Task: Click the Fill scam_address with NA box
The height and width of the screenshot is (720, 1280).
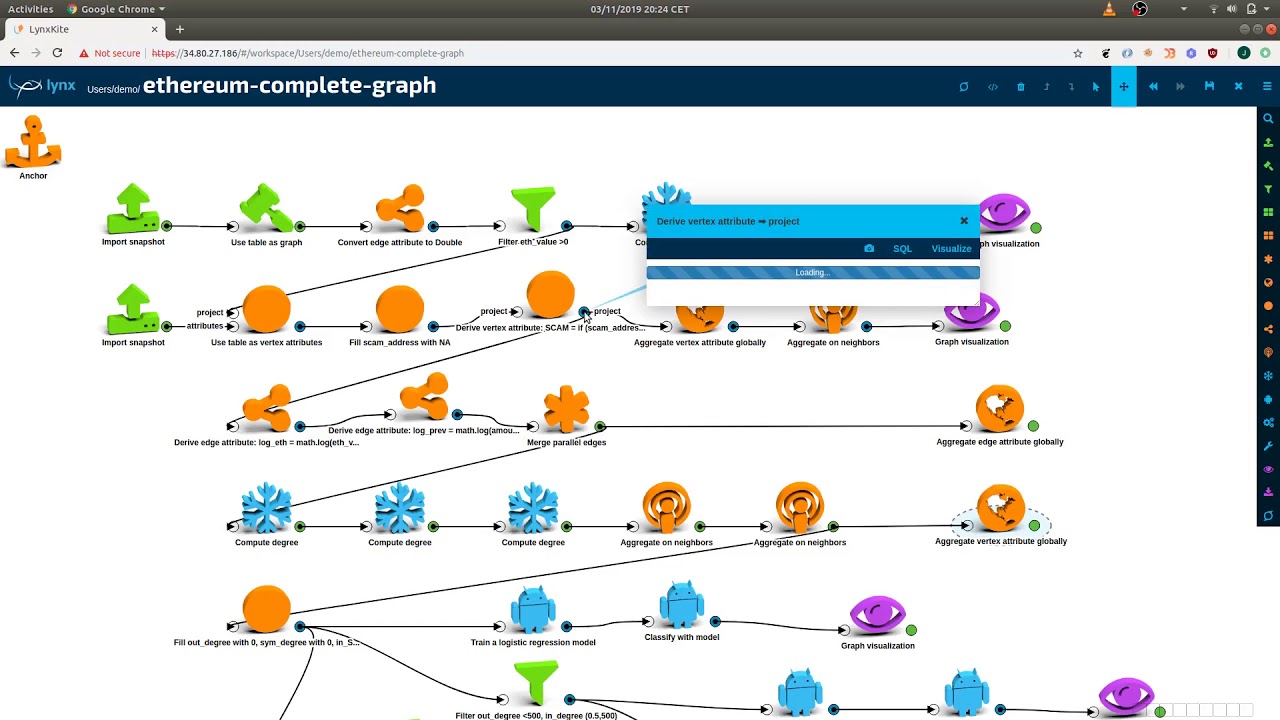Action: click(x=400, y=309)
